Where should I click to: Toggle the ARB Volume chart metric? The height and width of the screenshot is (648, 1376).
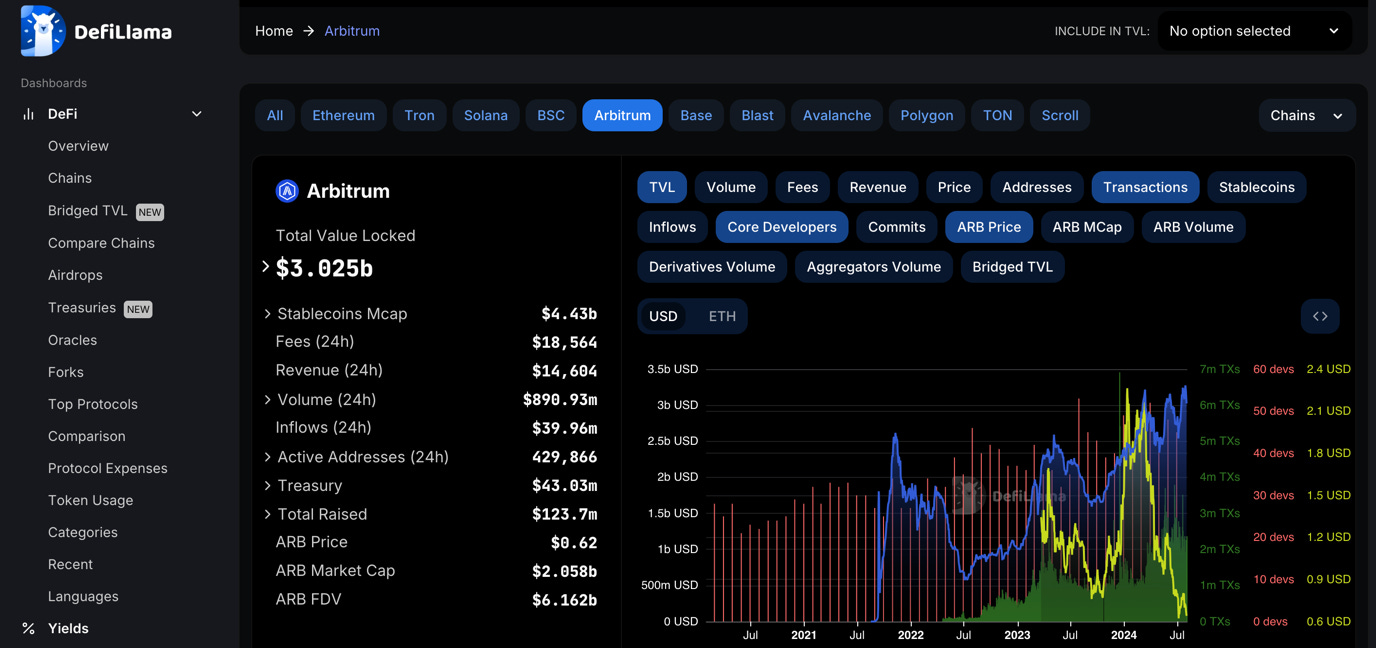click(1193, 227)
